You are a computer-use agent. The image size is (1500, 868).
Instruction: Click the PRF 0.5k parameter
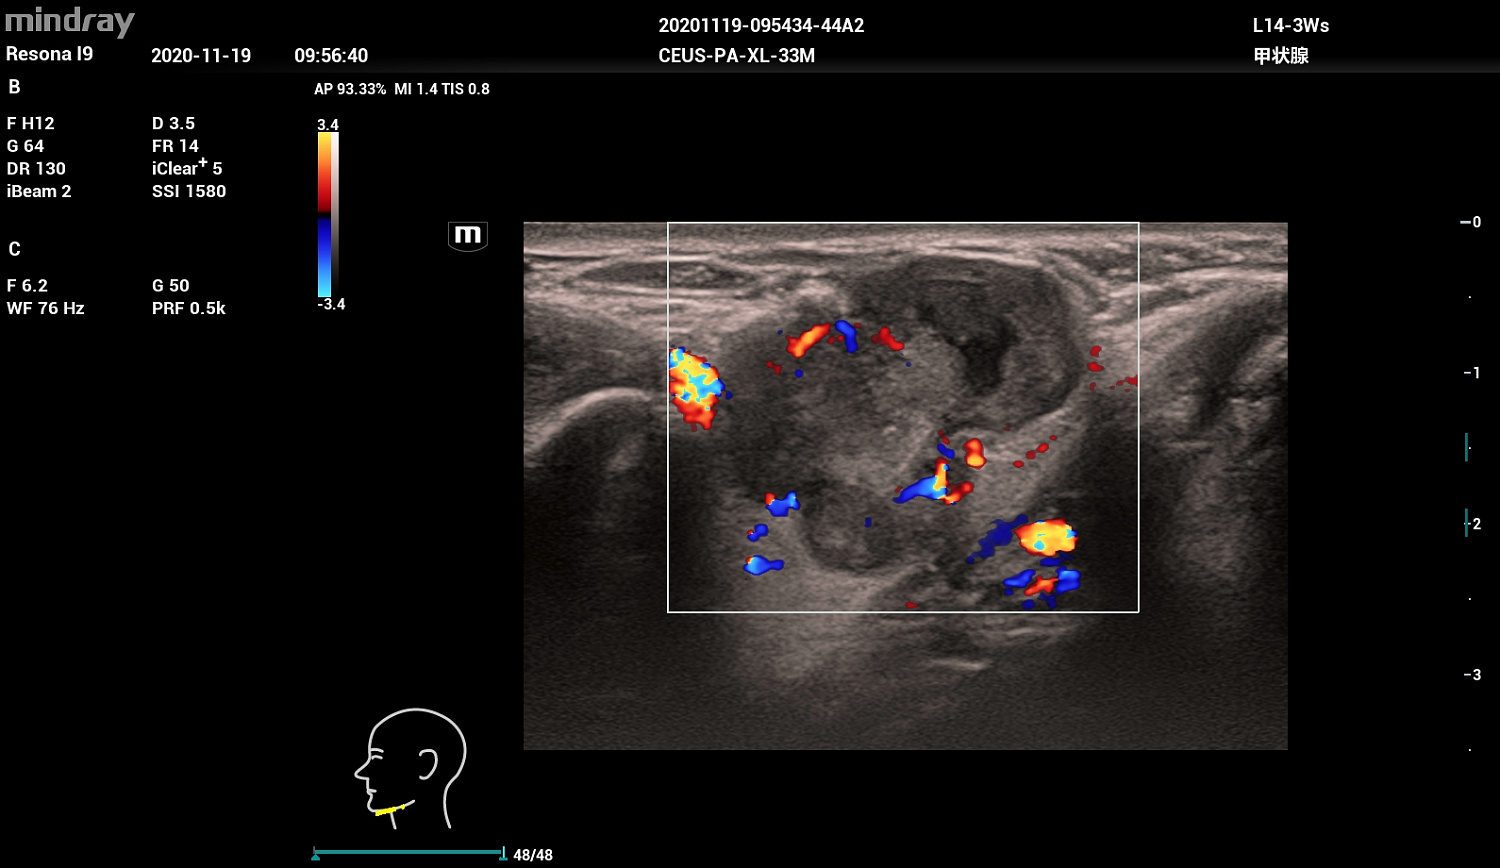(188, 308)
